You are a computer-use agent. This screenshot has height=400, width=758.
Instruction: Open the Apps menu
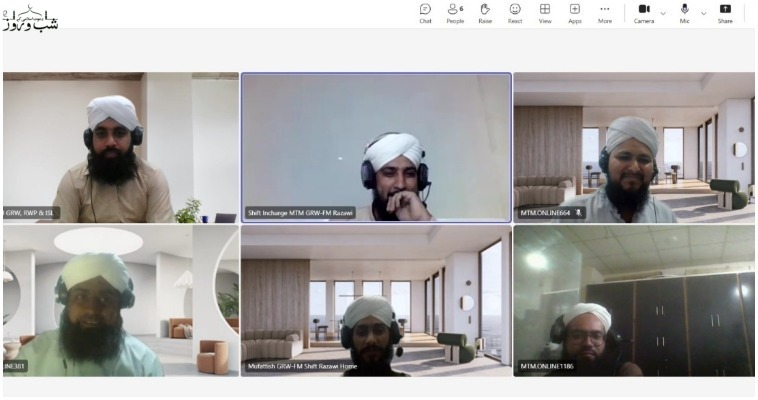(575, 12)
